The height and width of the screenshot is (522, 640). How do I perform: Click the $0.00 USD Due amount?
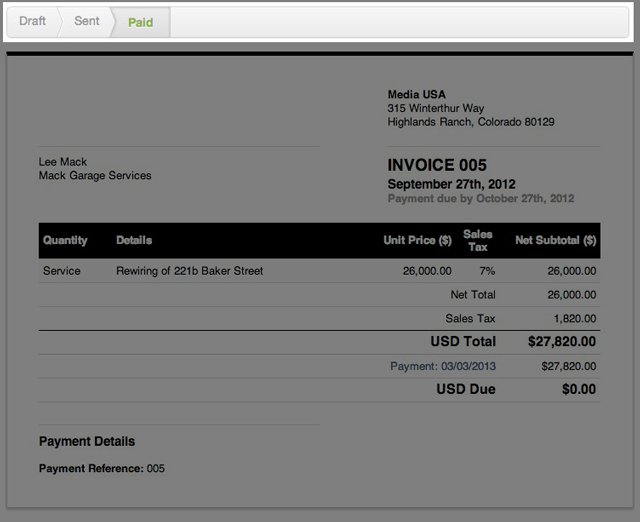tap(578, 389)
